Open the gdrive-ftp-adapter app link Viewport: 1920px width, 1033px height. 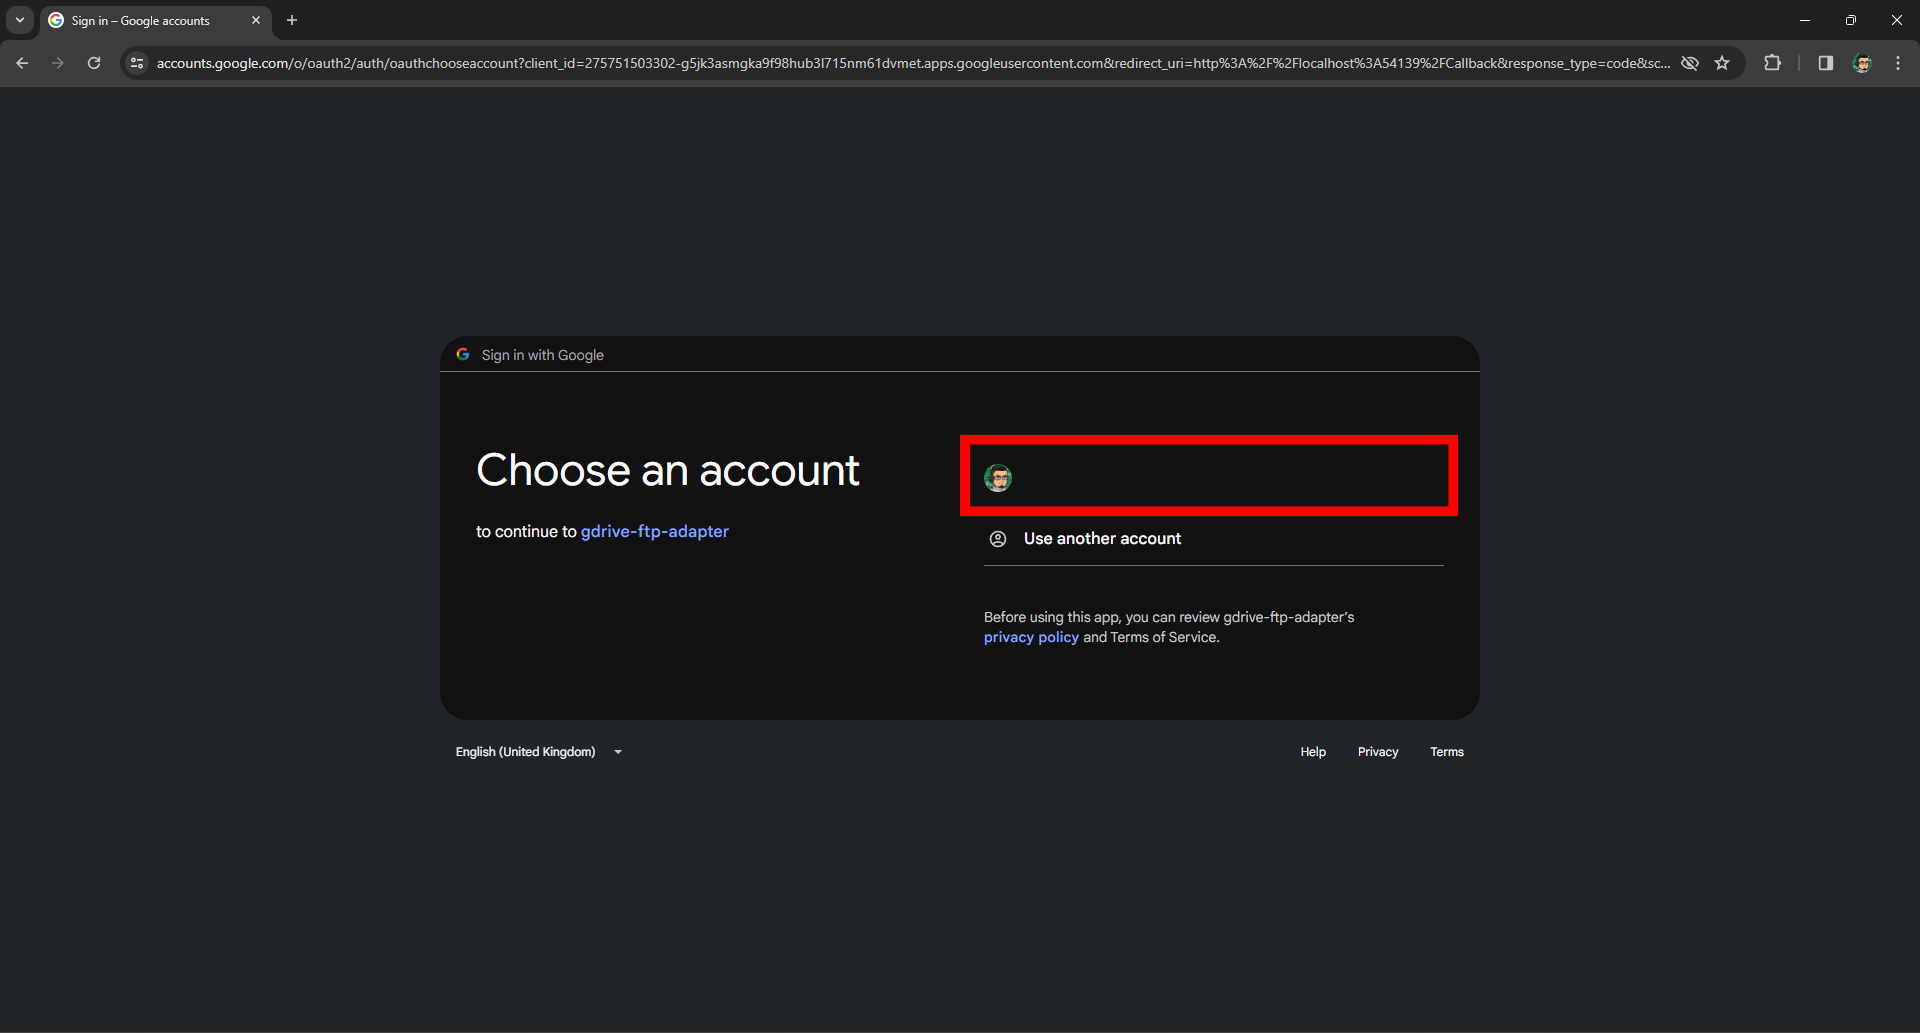tap(655, 532)
